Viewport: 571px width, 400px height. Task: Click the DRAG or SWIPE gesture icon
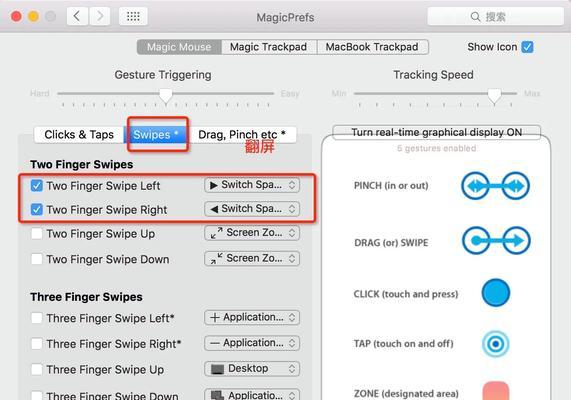coord(496,240)
